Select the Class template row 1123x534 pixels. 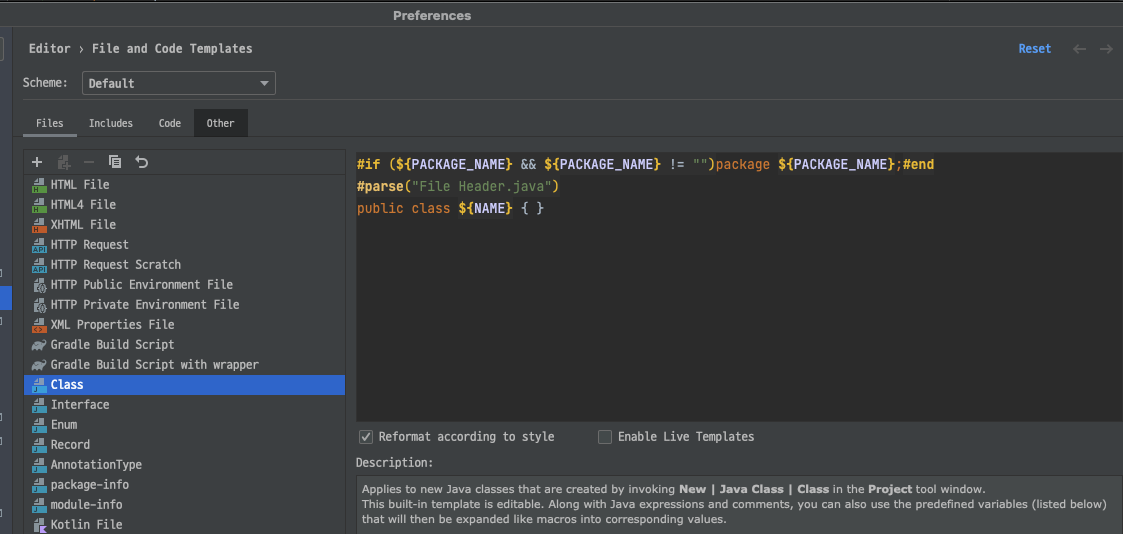point(185,385)
